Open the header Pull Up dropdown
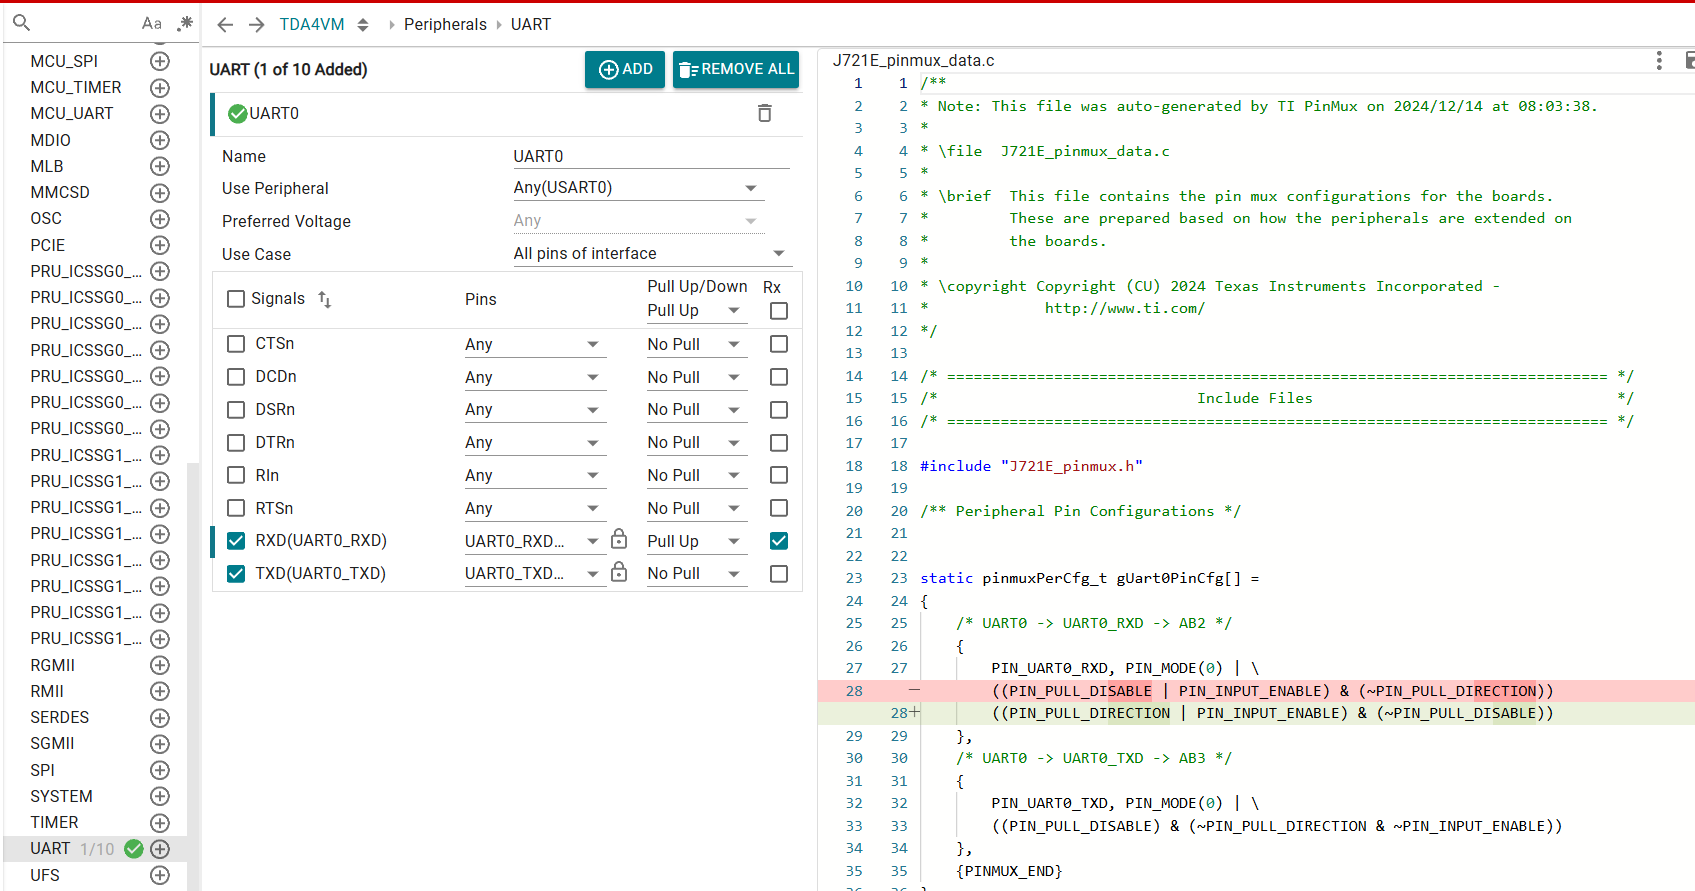The height and width of the screenshot is (891, 1695). pyautogui.click(x=696, y=311)
